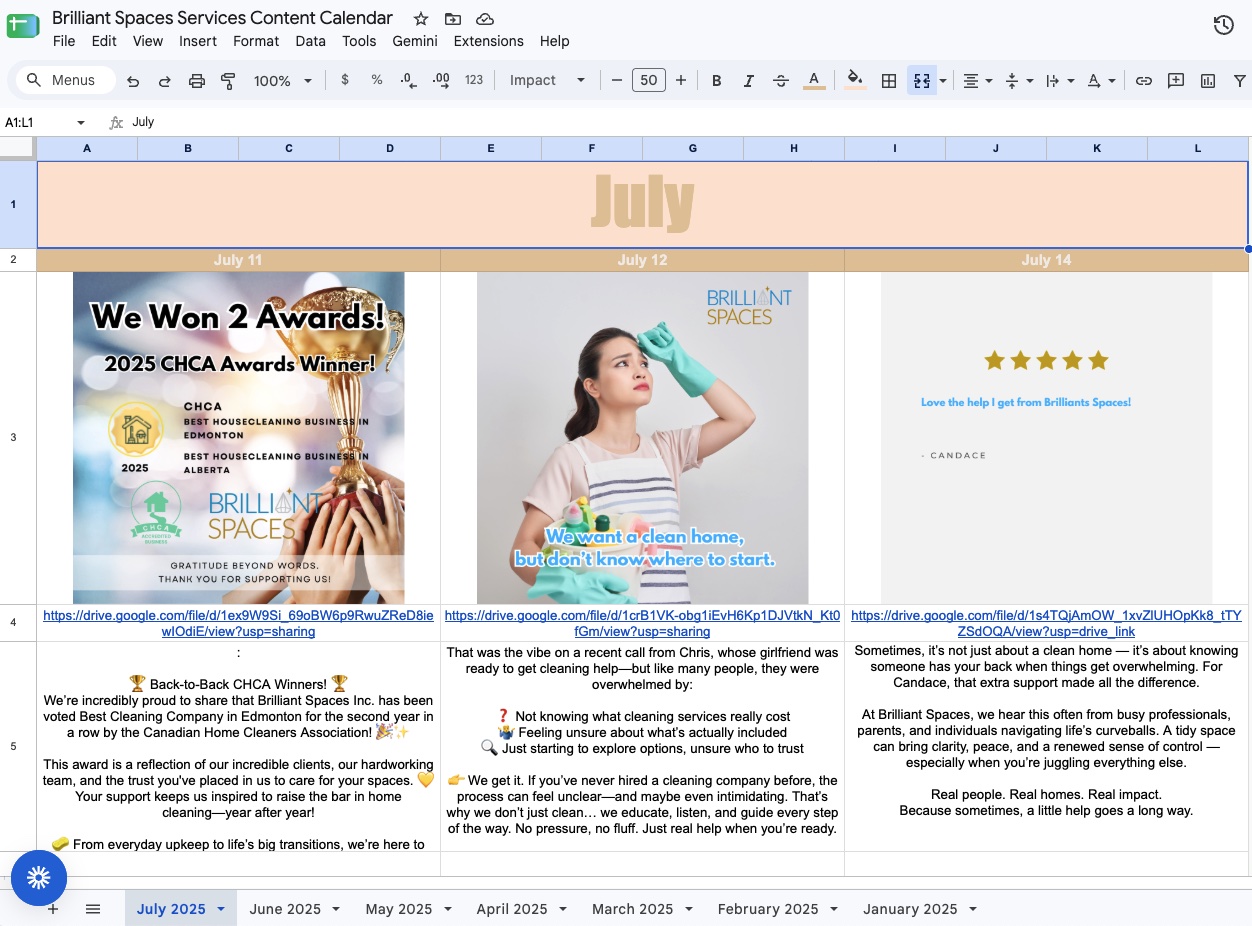
Task: Switch to the March 2025 sheet tab
Action: click(x=633, y=909)
